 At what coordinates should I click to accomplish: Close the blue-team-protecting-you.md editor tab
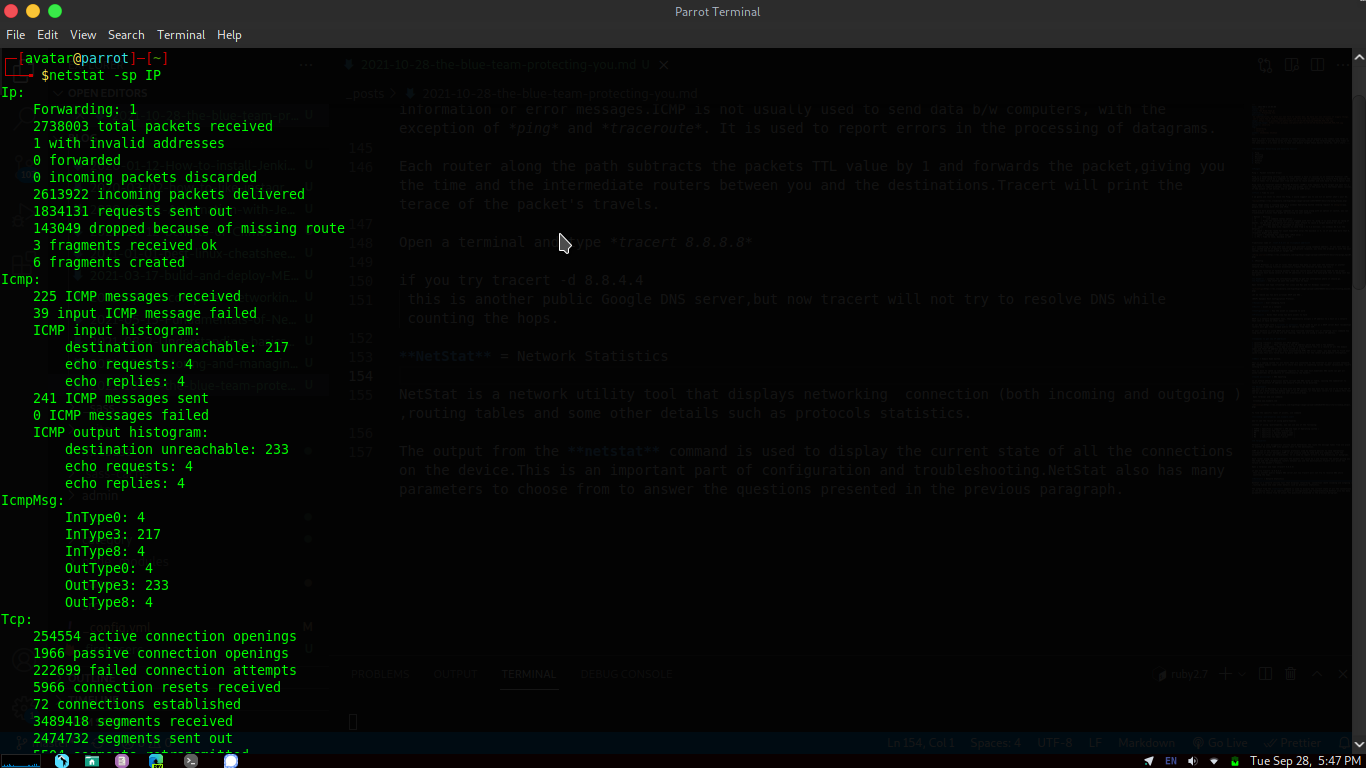click(x=663, y=65)
